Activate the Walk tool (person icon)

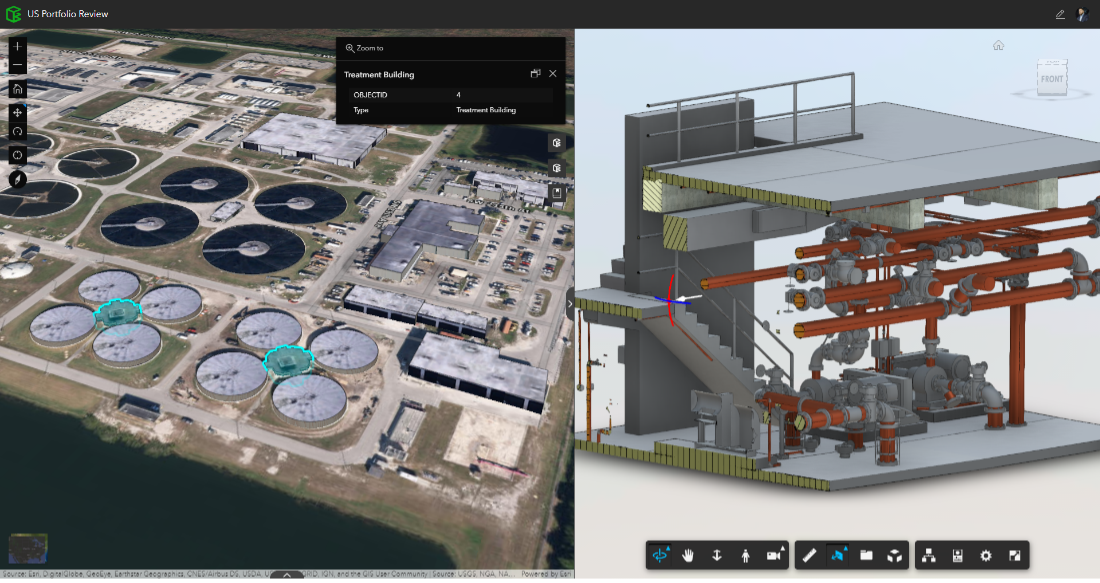coord(746,554)
